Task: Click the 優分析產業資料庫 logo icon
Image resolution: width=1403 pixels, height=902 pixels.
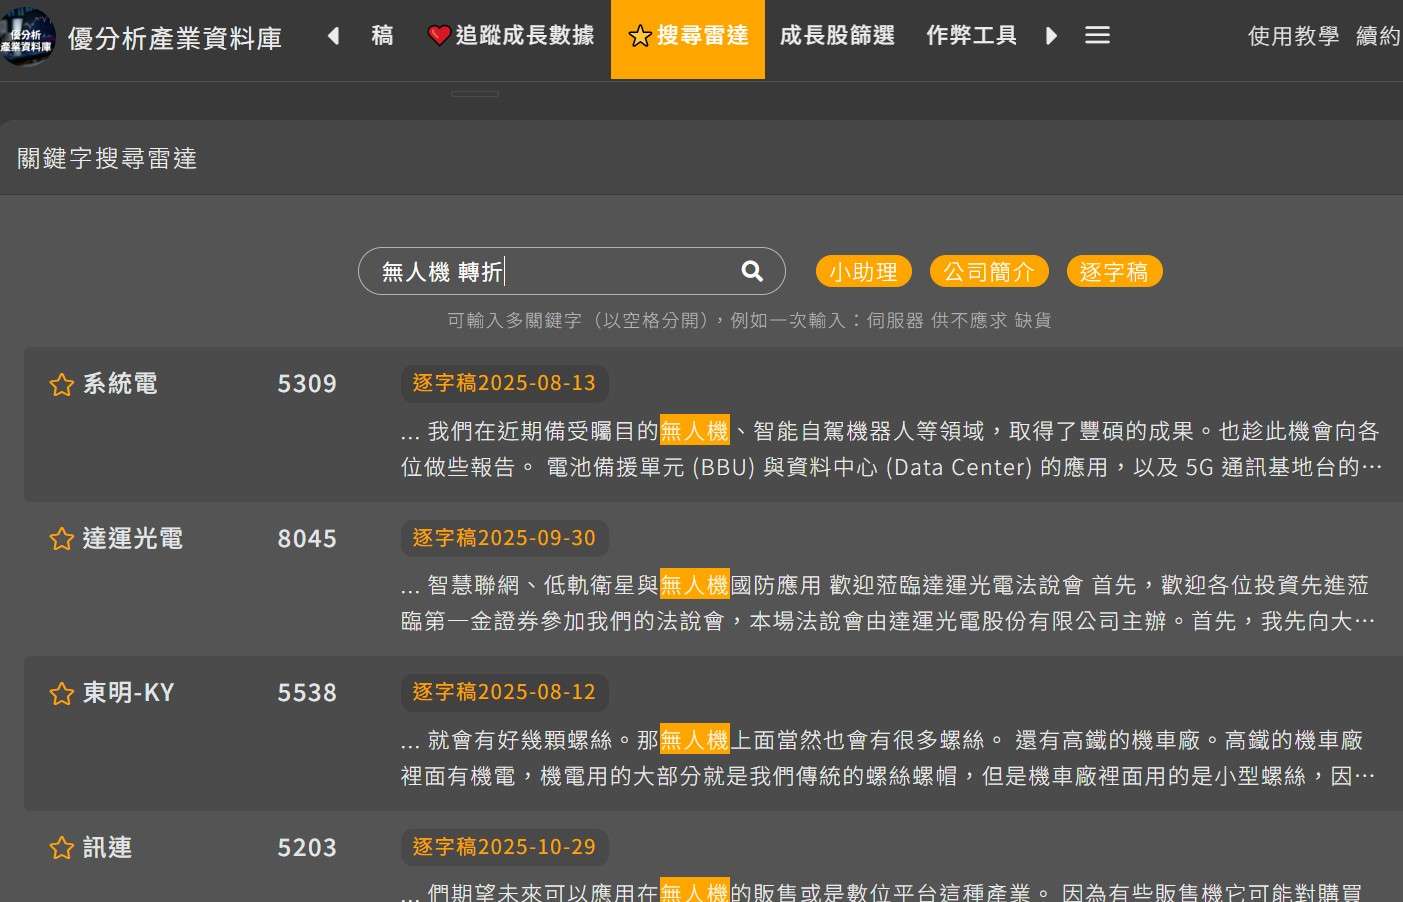Action: 28,38
